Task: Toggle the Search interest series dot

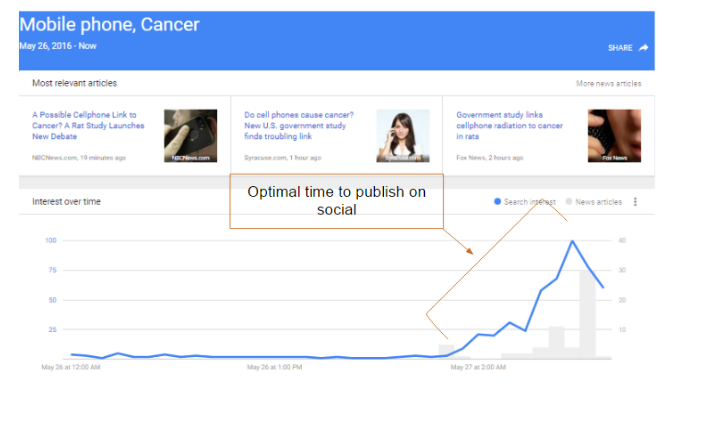Action: point(498,202)
